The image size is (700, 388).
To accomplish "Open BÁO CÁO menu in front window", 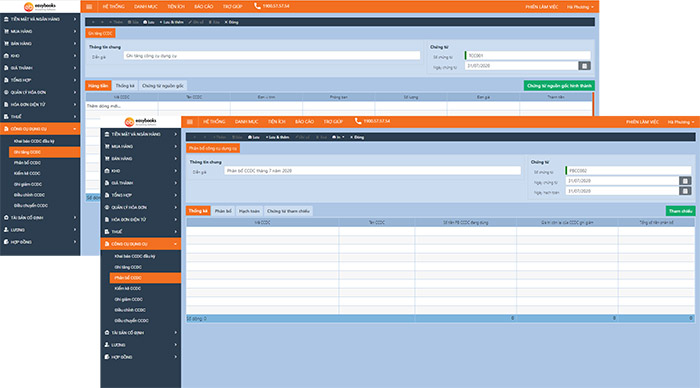I will pos(304,122).
